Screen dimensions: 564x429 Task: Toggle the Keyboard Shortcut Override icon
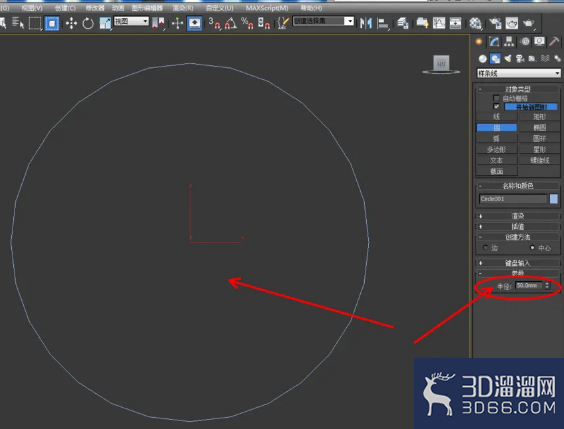(x=195, y=24)
